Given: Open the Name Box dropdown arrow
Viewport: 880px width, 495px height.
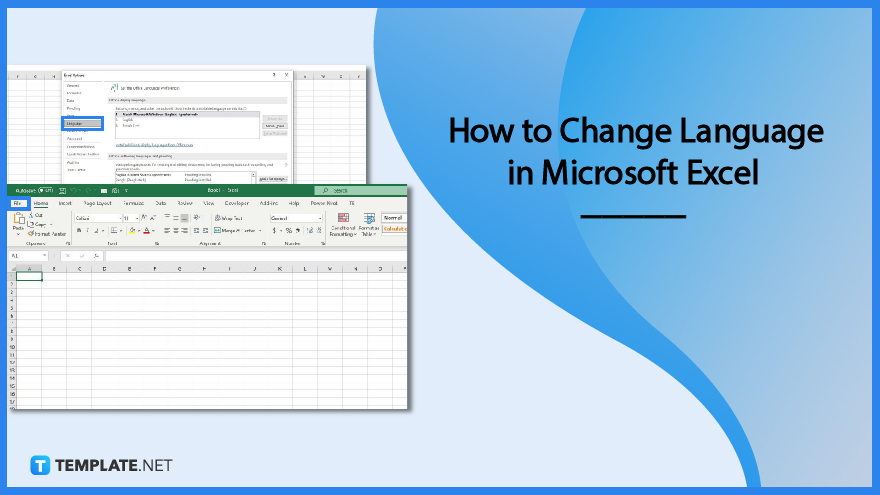Looking at the screenshot, I should coord(44,256).
